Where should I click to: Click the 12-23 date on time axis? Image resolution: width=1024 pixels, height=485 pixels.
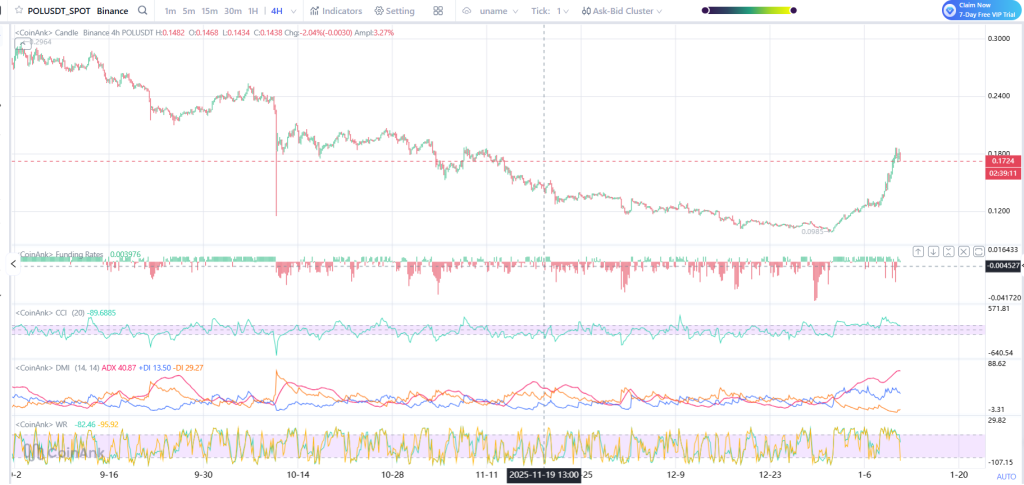771,474
